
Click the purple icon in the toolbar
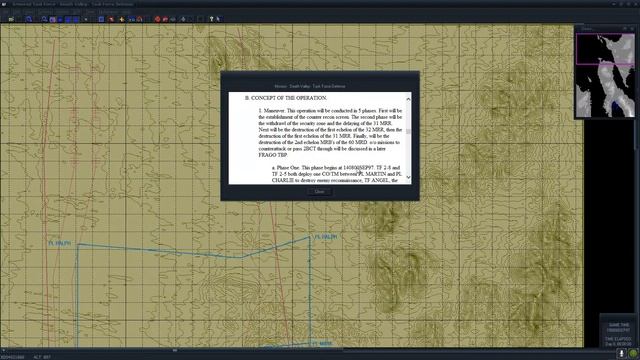click(52, 19)
